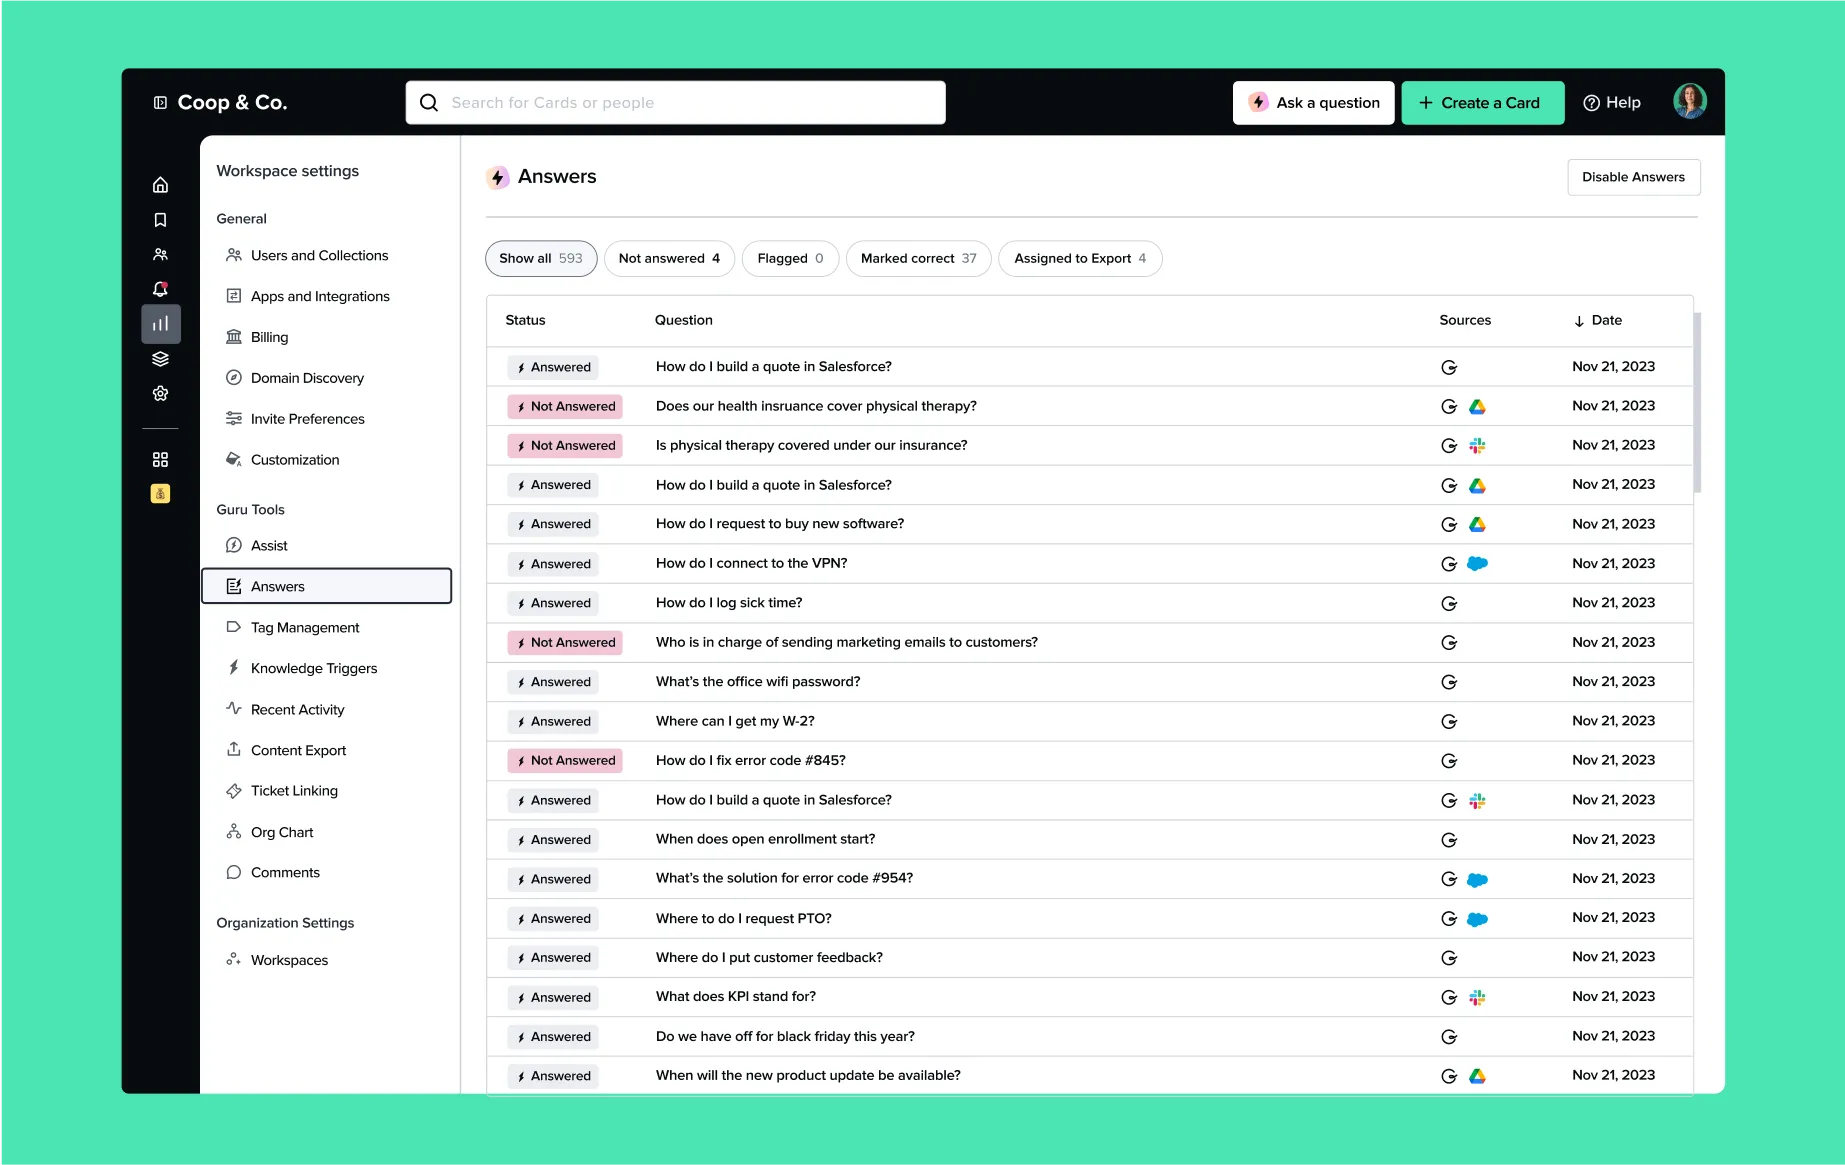1845x1165 pixels.
Task: Open notifications via the bell icon
Action: click(x=160, y=288)
